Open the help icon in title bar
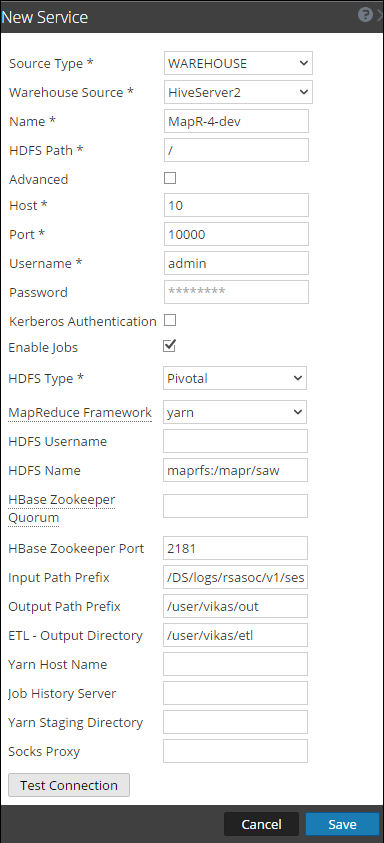 point(365,15)
